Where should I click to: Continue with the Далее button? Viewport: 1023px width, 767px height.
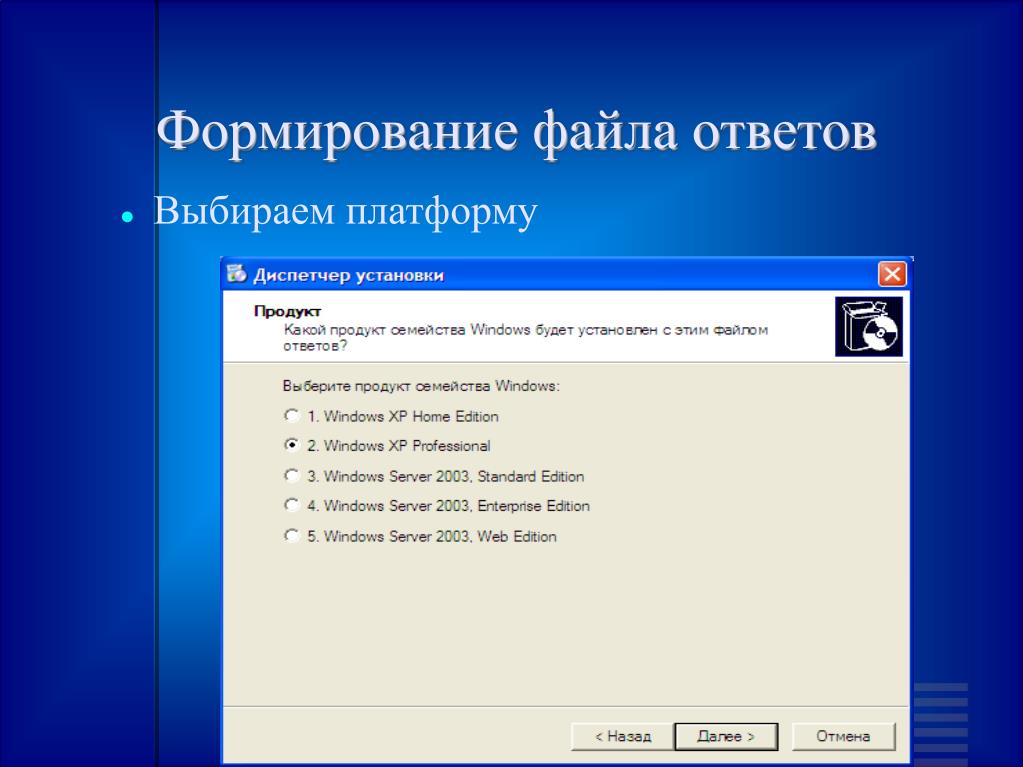[725, 736]
